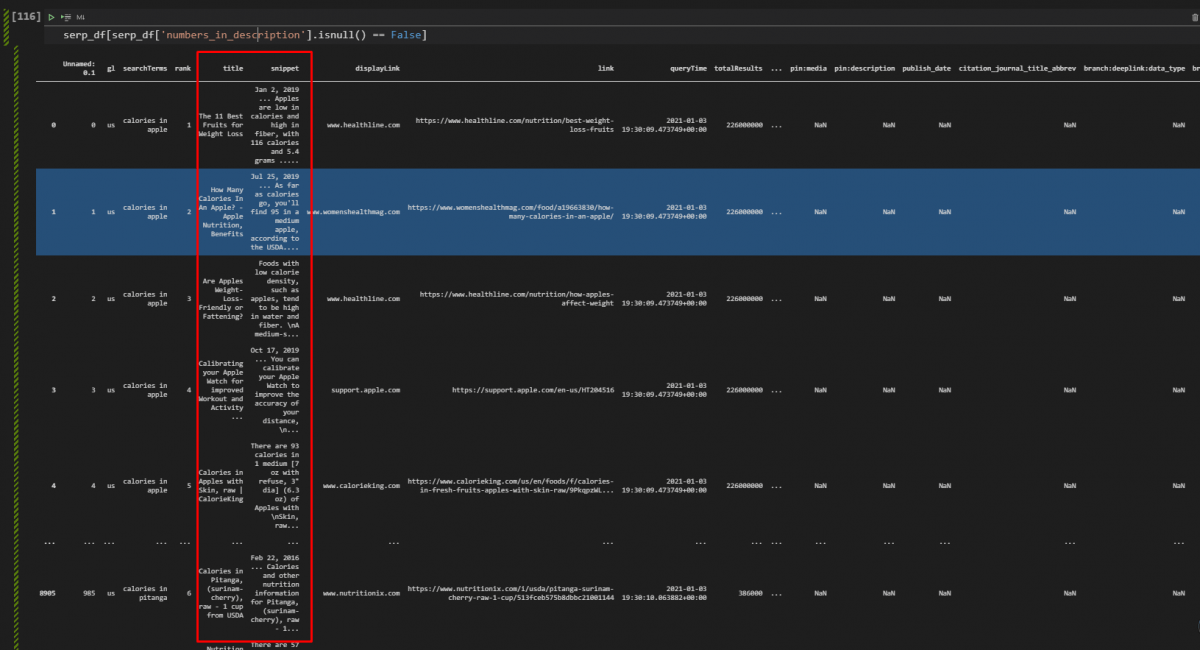The image size is (1200, 650).
Task: Click the 'displayLink' column header
Action: [x=377, y=68]
